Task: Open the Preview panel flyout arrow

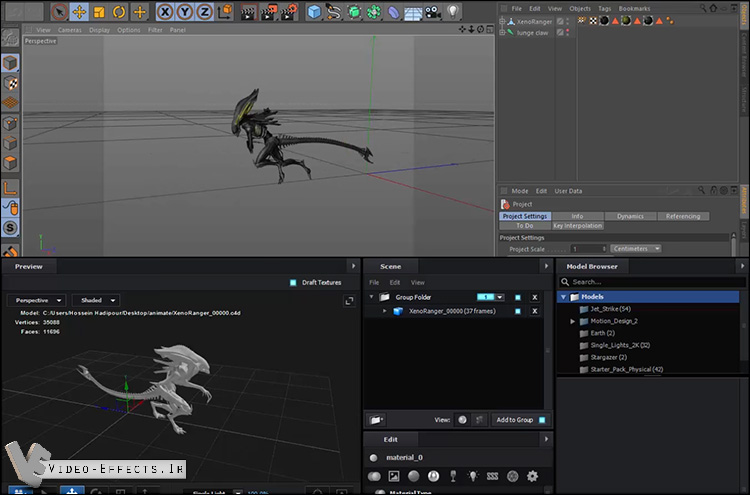Action: tap(353, 266)
